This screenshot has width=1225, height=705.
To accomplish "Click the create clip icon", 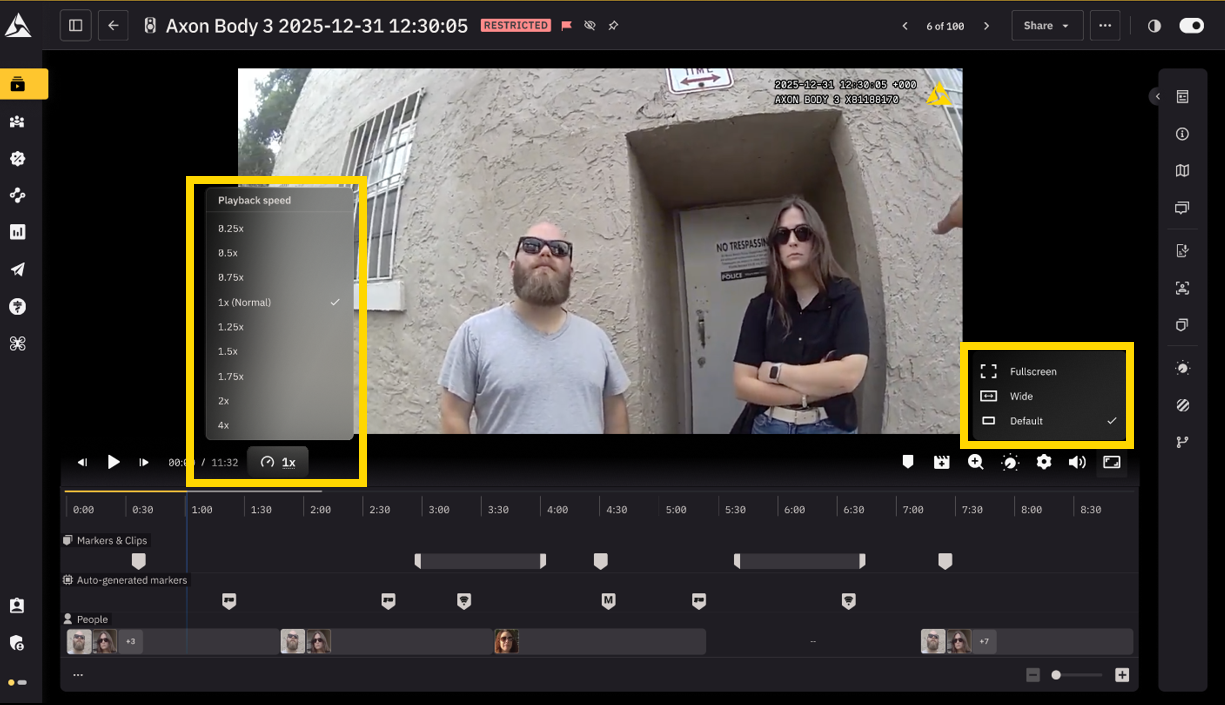I will (941, 462).
